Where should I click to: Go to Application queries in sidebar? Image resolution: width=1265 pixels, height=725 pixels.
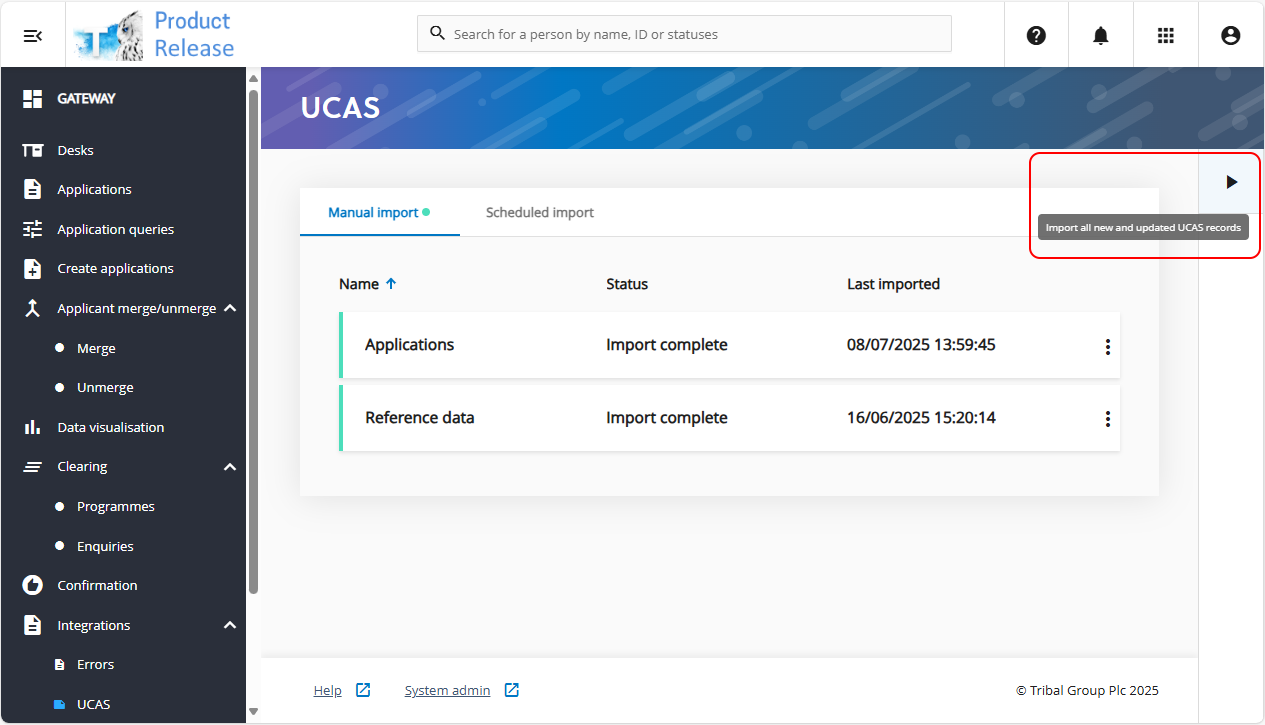click(115, 229)
